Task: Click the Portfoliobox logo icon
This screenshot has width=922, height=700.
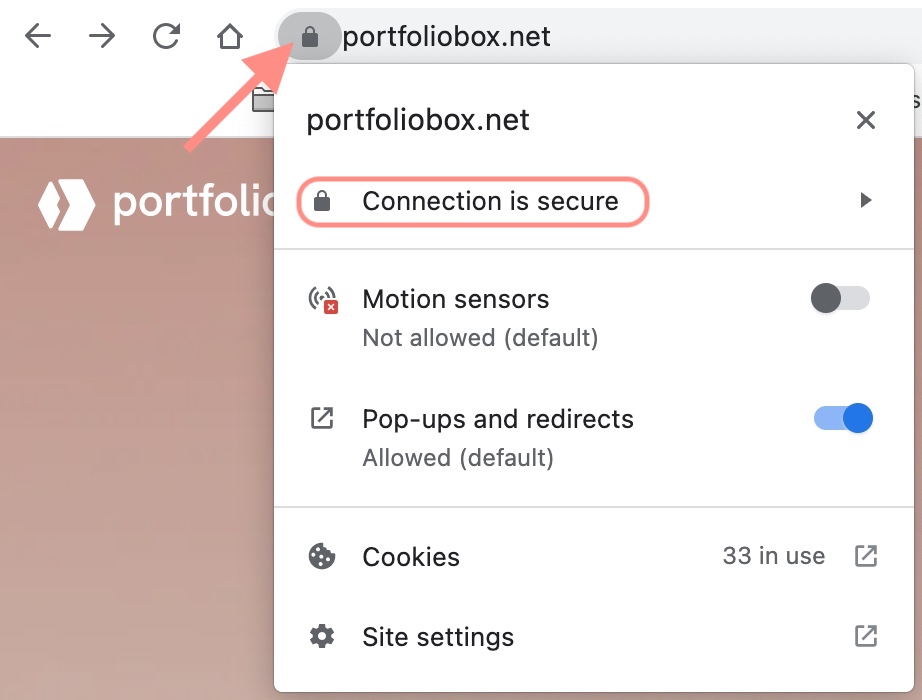Action: pos(66,203)
